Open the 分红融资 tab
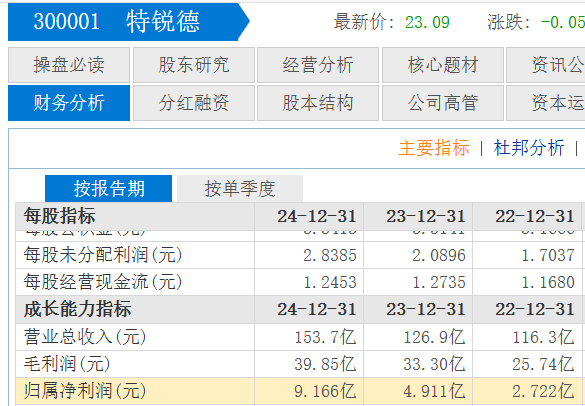Image resolution: width=585 pixels, height=406 pixels. coord(194,103)
